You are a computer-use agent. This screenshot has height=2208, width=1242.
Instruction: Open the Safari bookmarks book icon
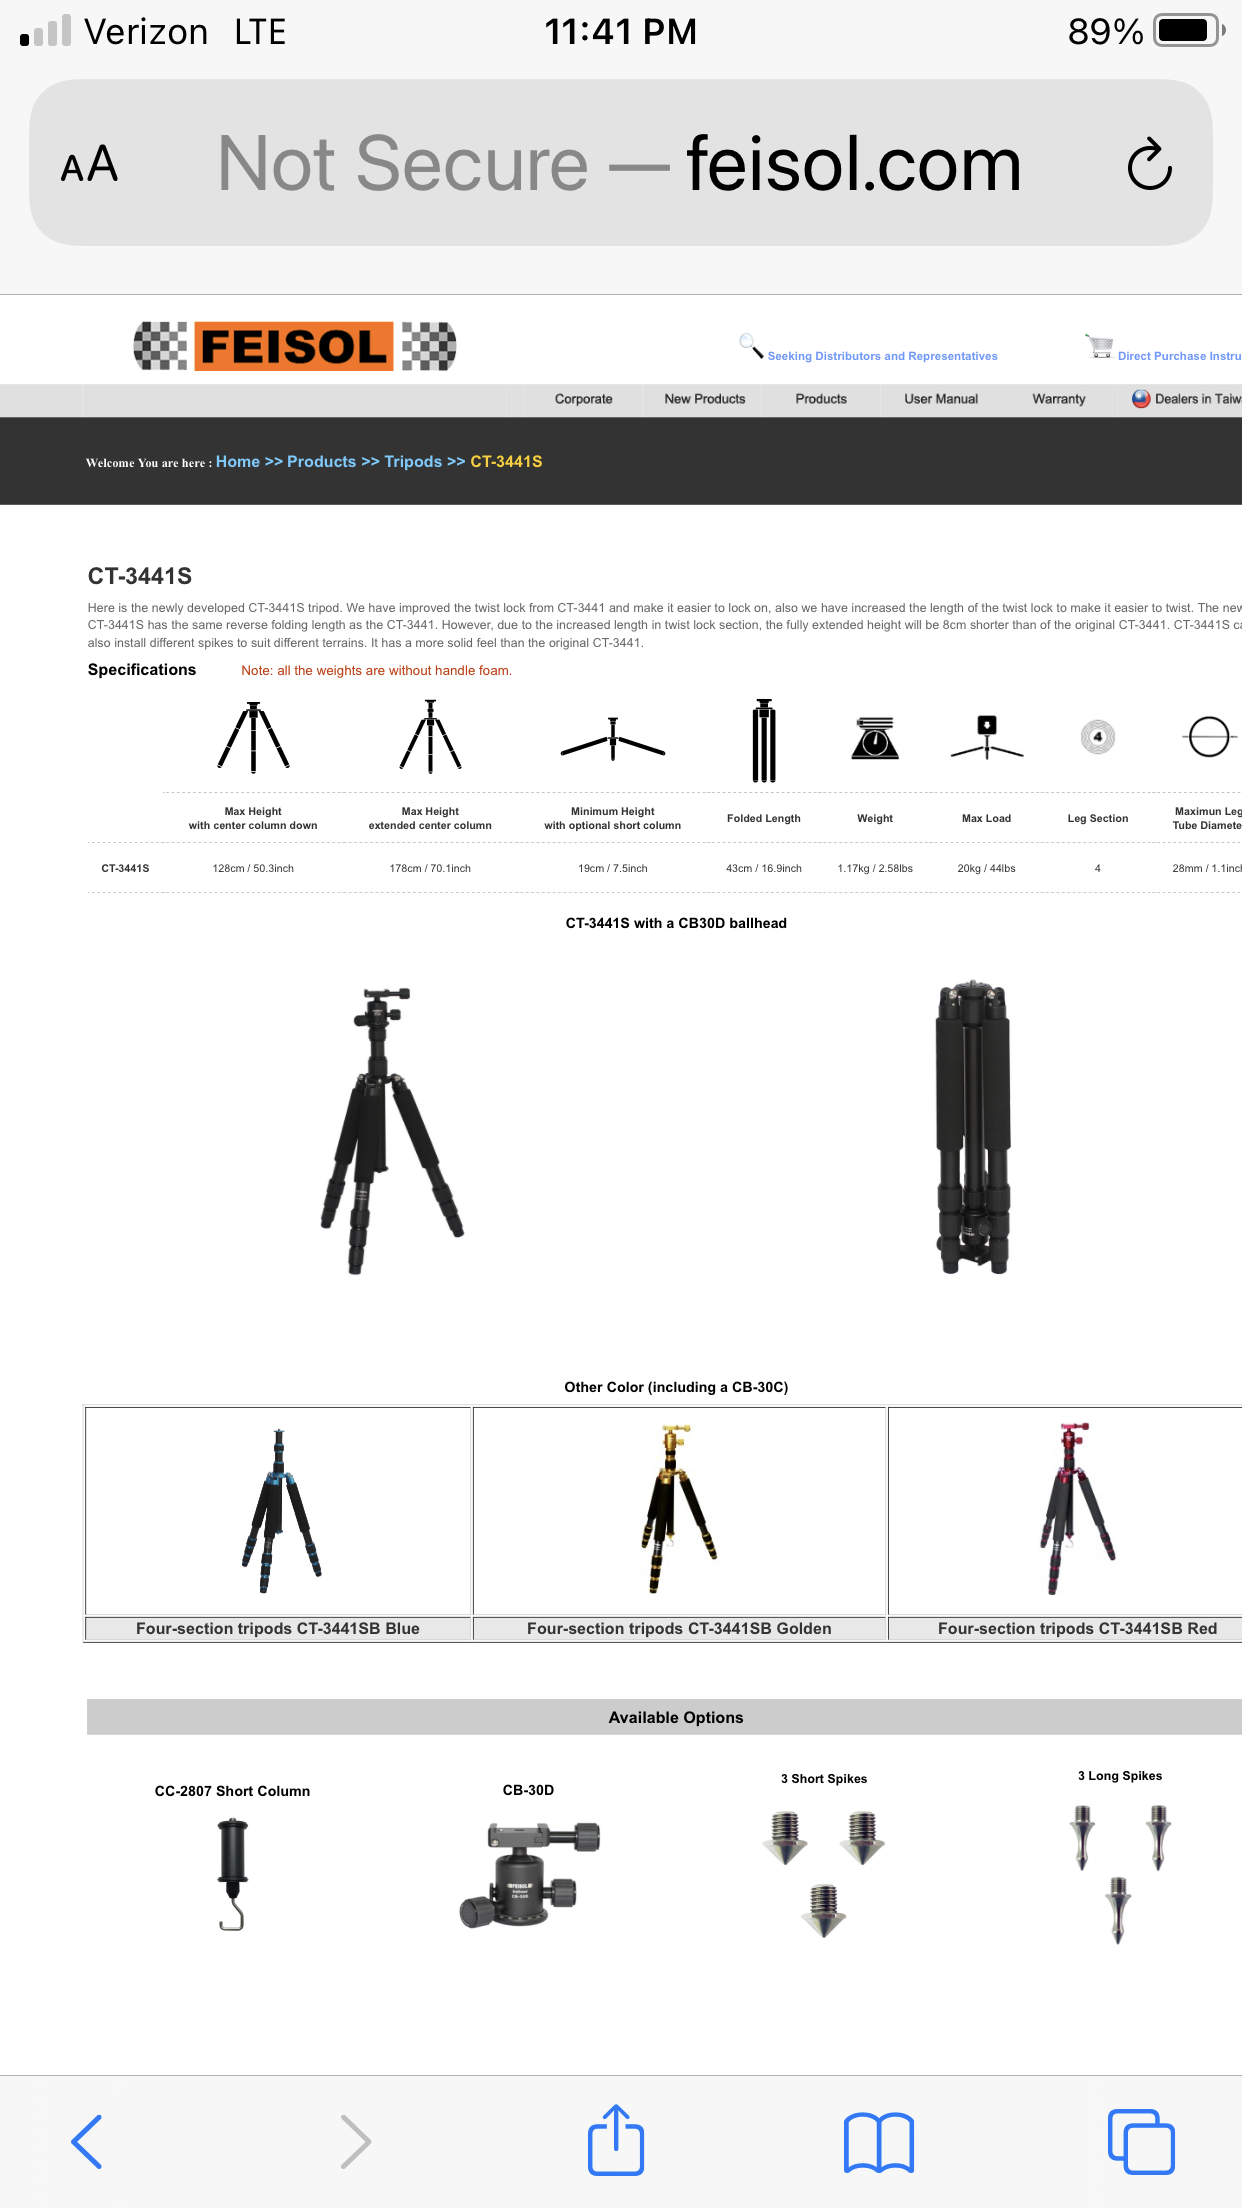pos(879,2142)
